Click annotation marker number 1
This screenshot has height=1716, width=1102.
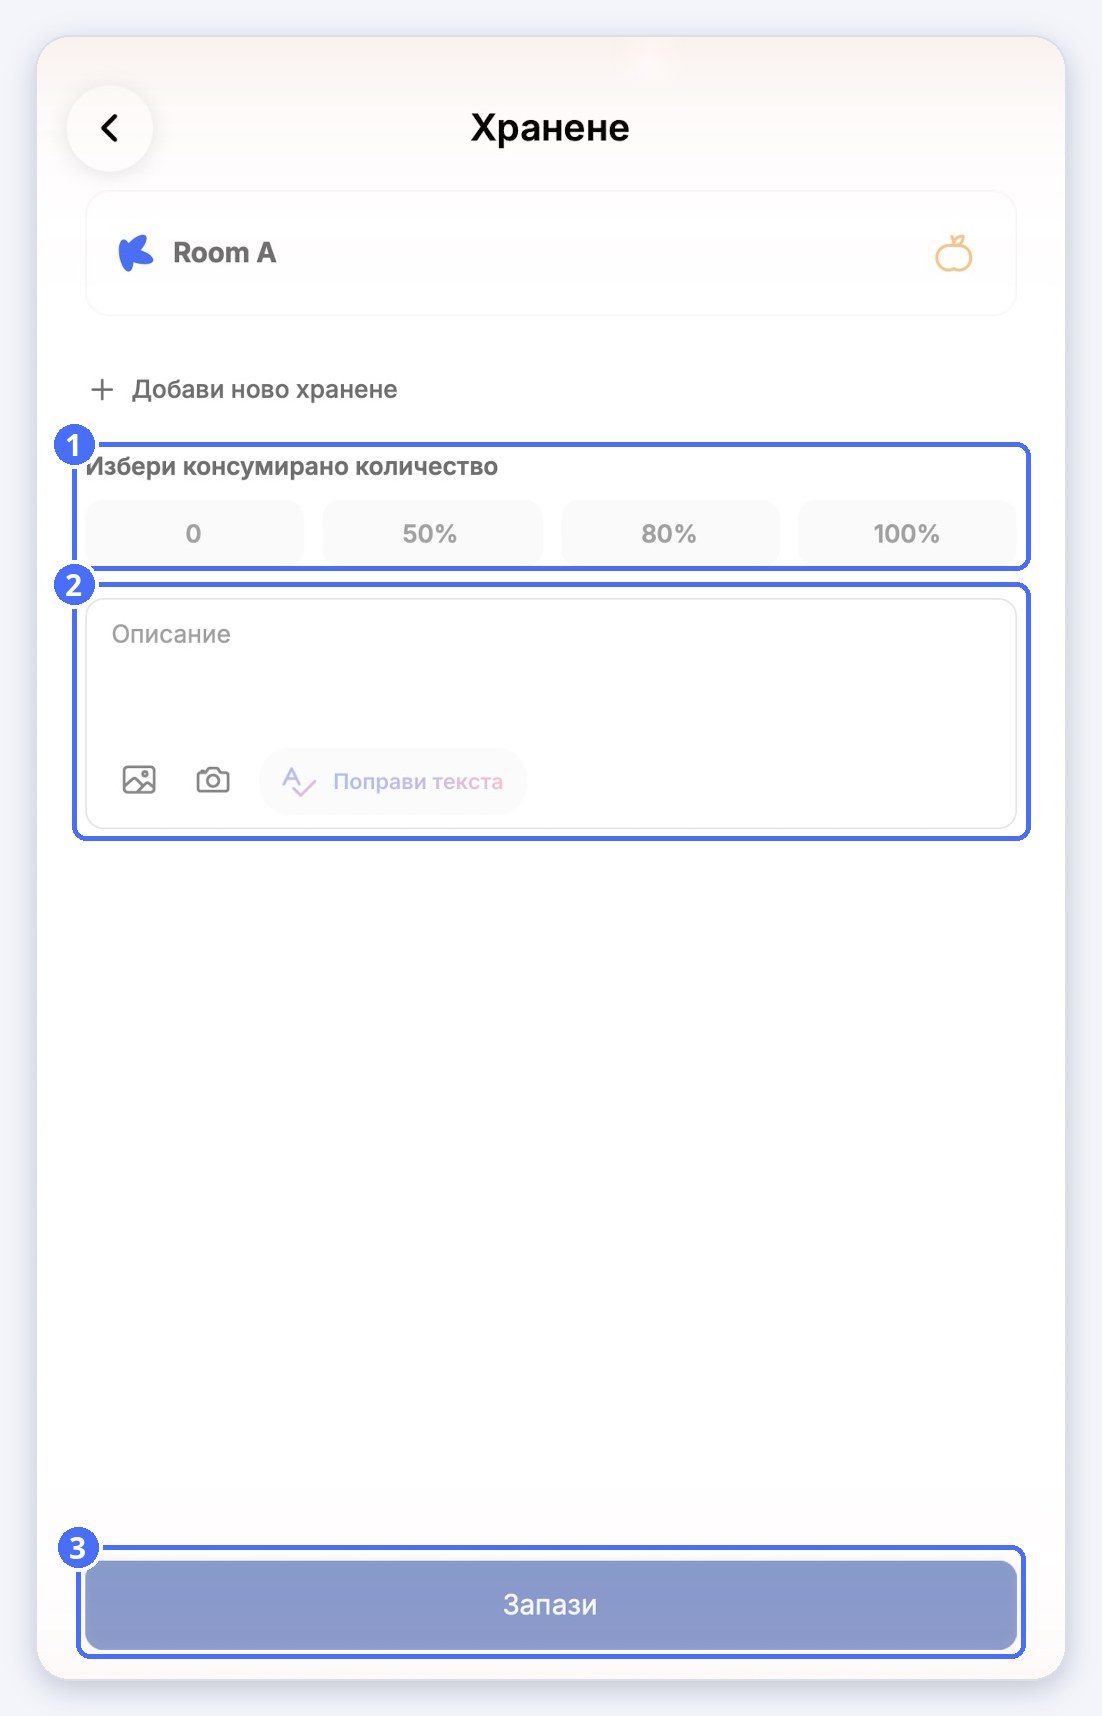click(74, 444)
